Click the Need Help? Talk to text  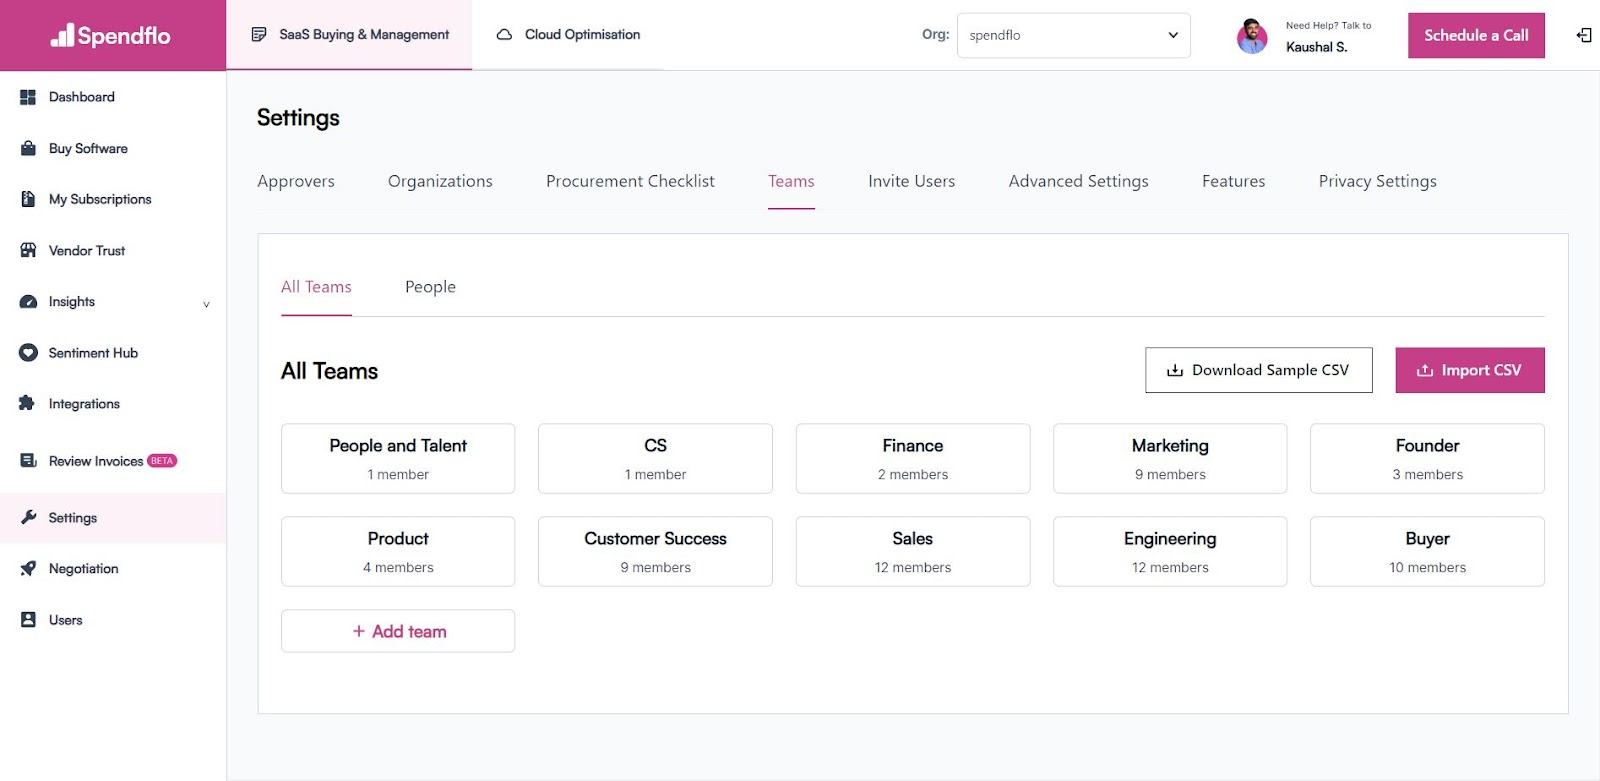pos(1328,26)
